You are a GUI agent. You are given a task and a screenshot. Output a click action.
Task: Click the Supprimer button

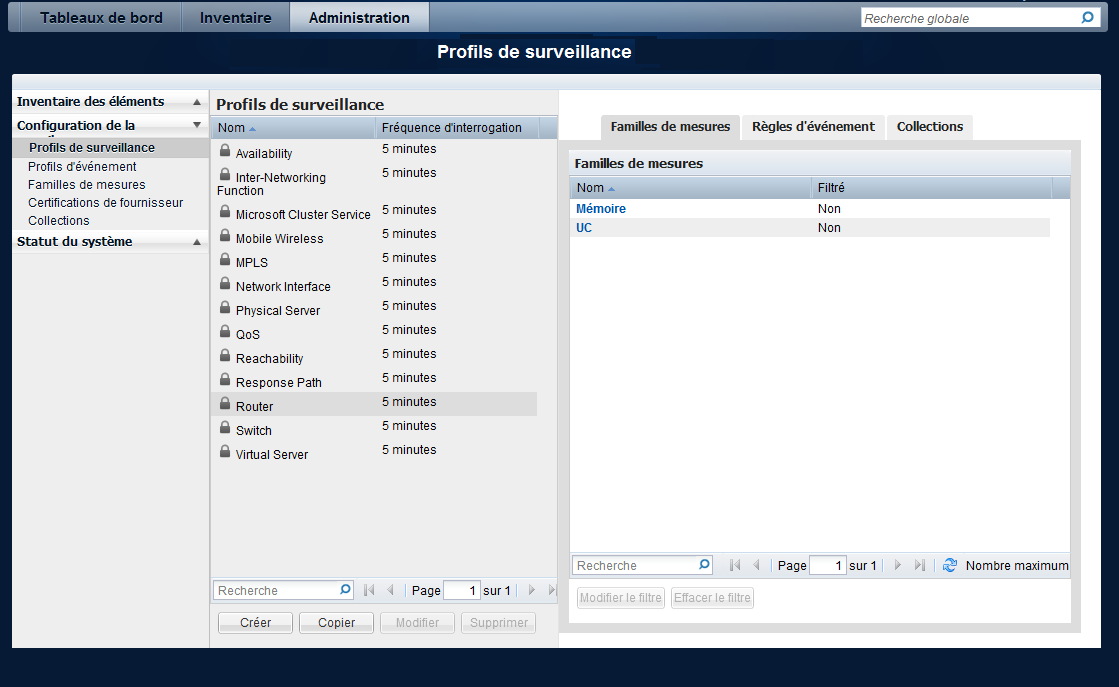(499, 623)
